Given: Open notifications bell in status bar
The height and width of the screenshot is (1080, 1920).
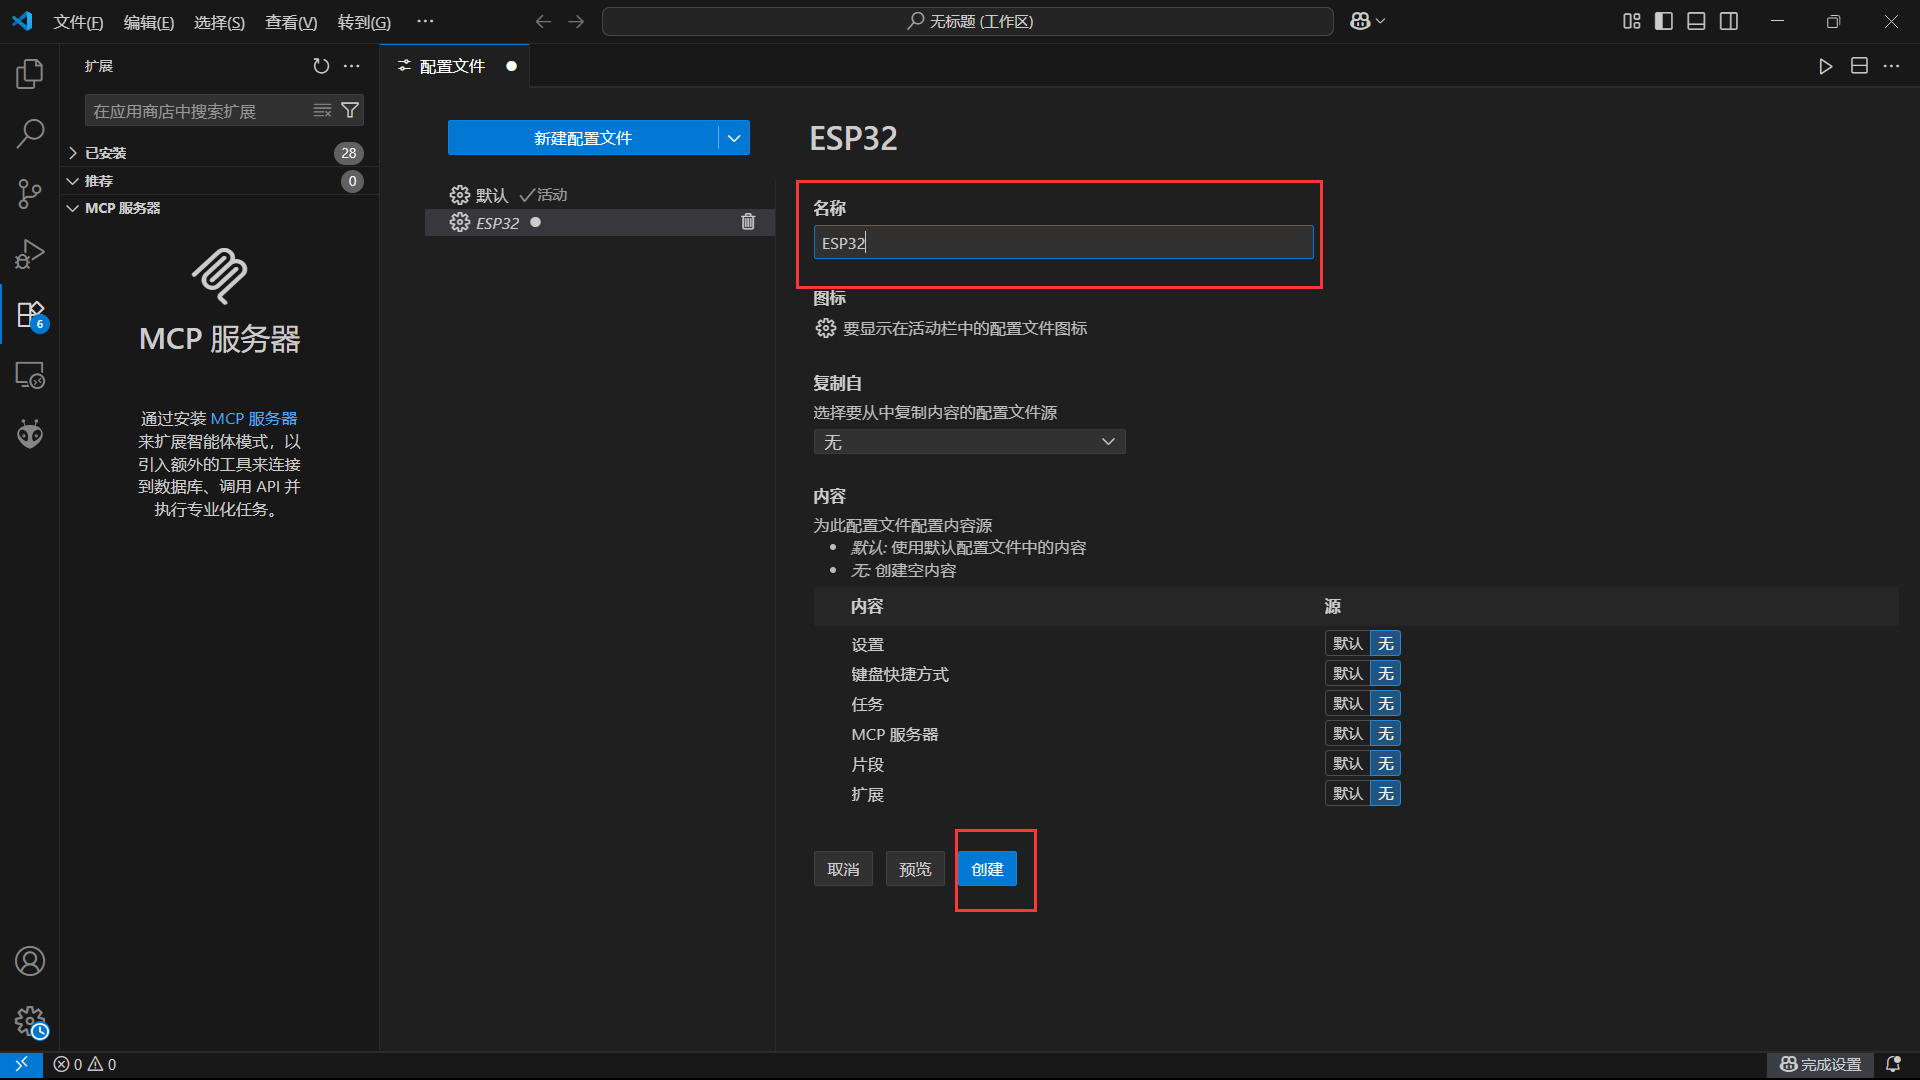Looking at the screenshot, I should (1893, 1064).
